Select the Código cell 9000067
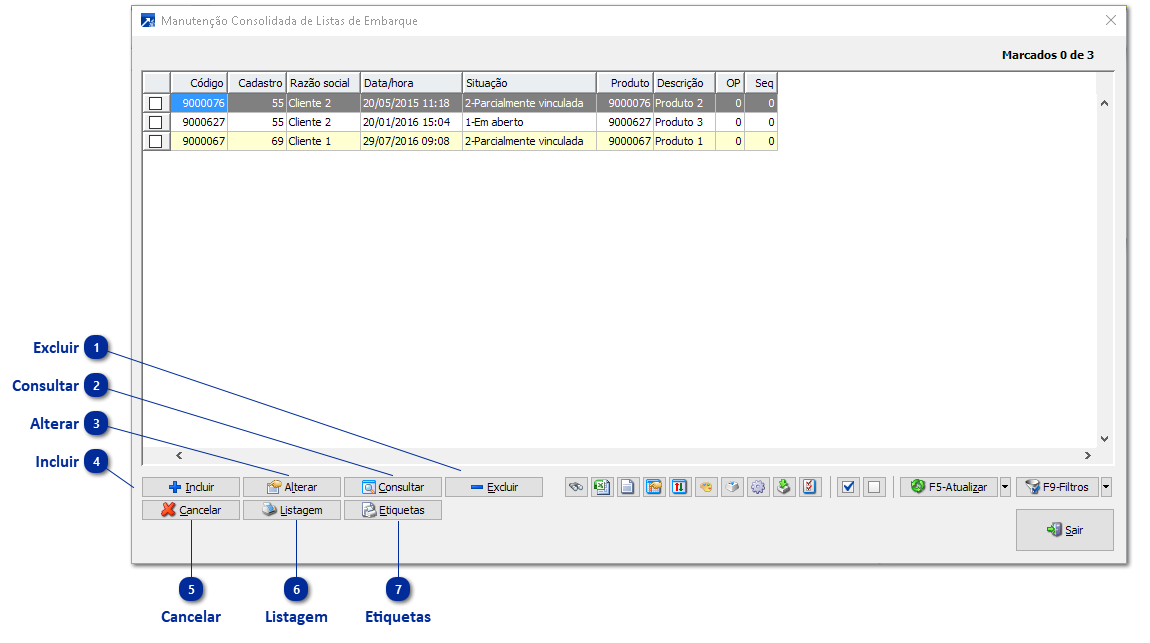Image resolution: width=1150 pixels, height=643 pixels. [x=199, y=142]
